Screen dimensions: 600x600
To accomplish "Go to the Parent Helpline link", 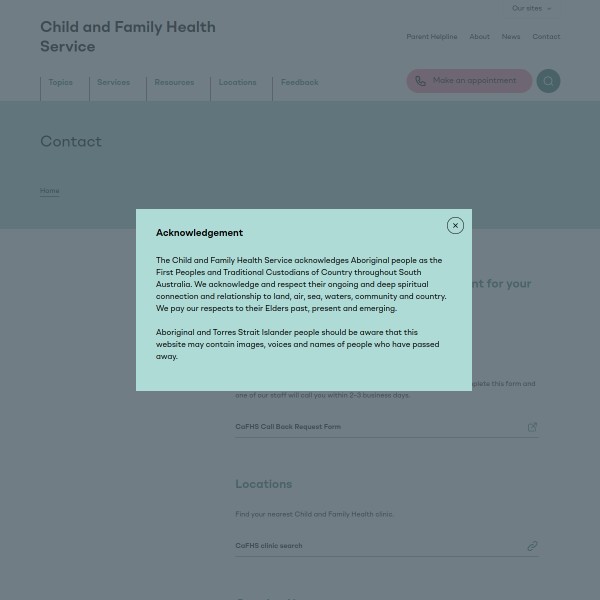I will tap(431, 37).
